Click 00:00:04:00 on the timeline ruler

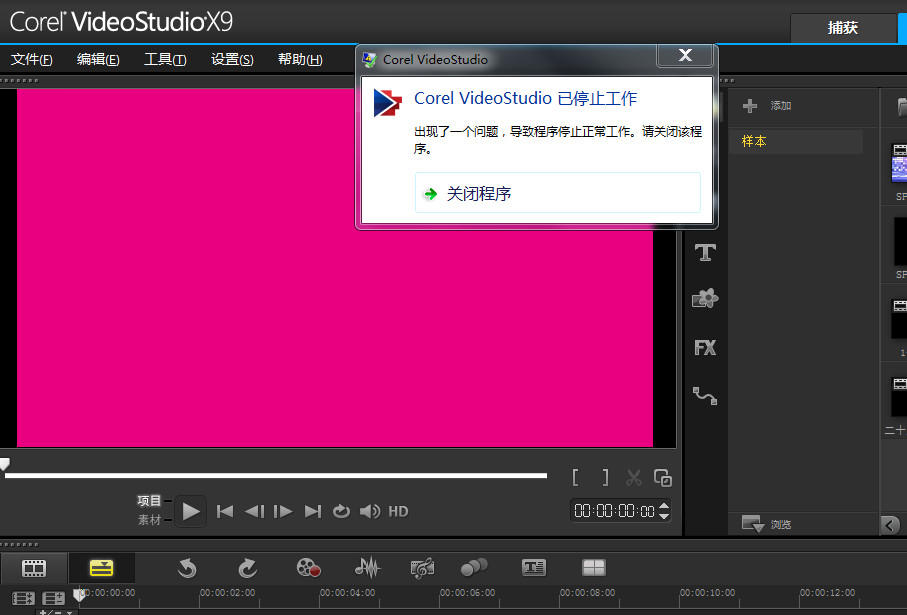(x=348, y=593)
